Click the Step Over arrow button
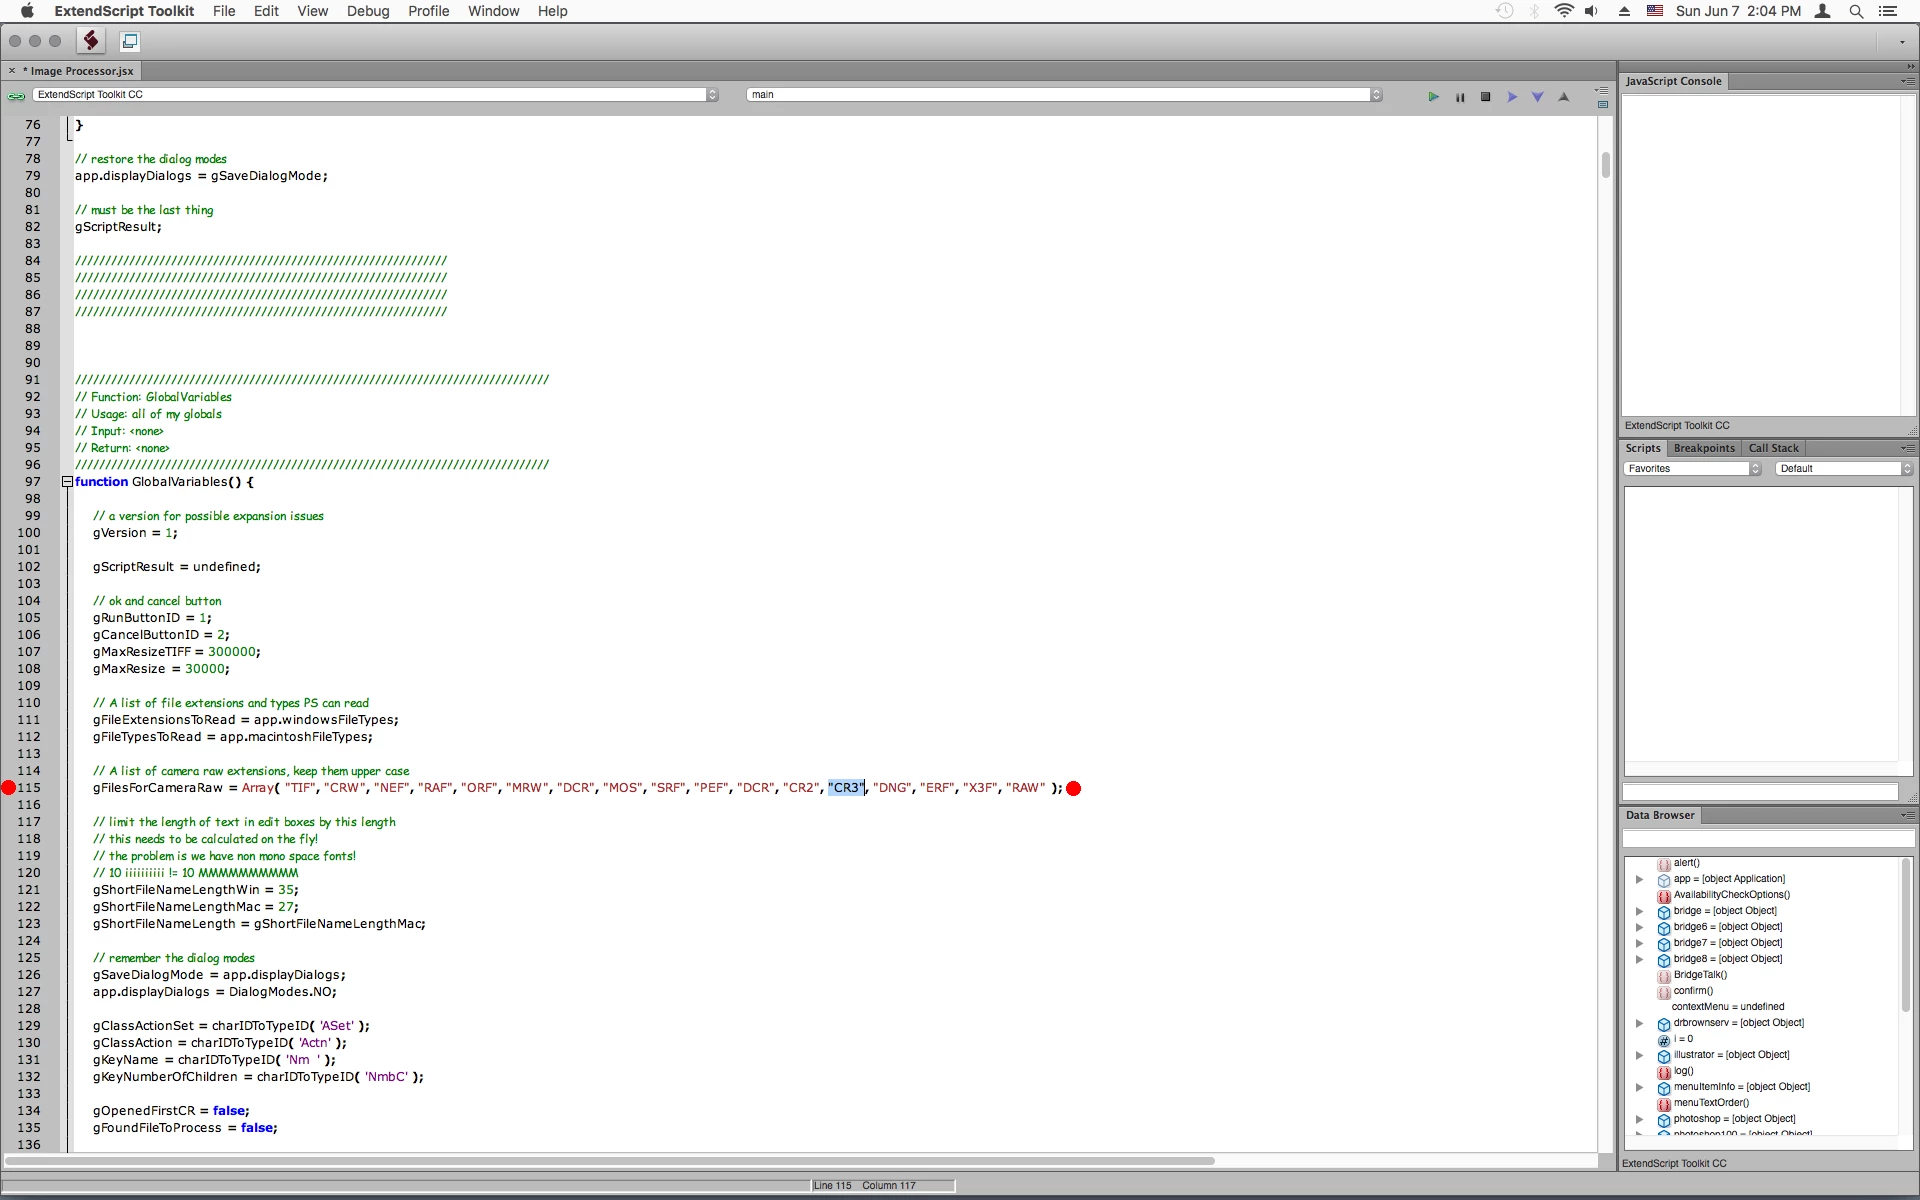The width and height of the screenshot is (1920, 1200). (1512, 97)
